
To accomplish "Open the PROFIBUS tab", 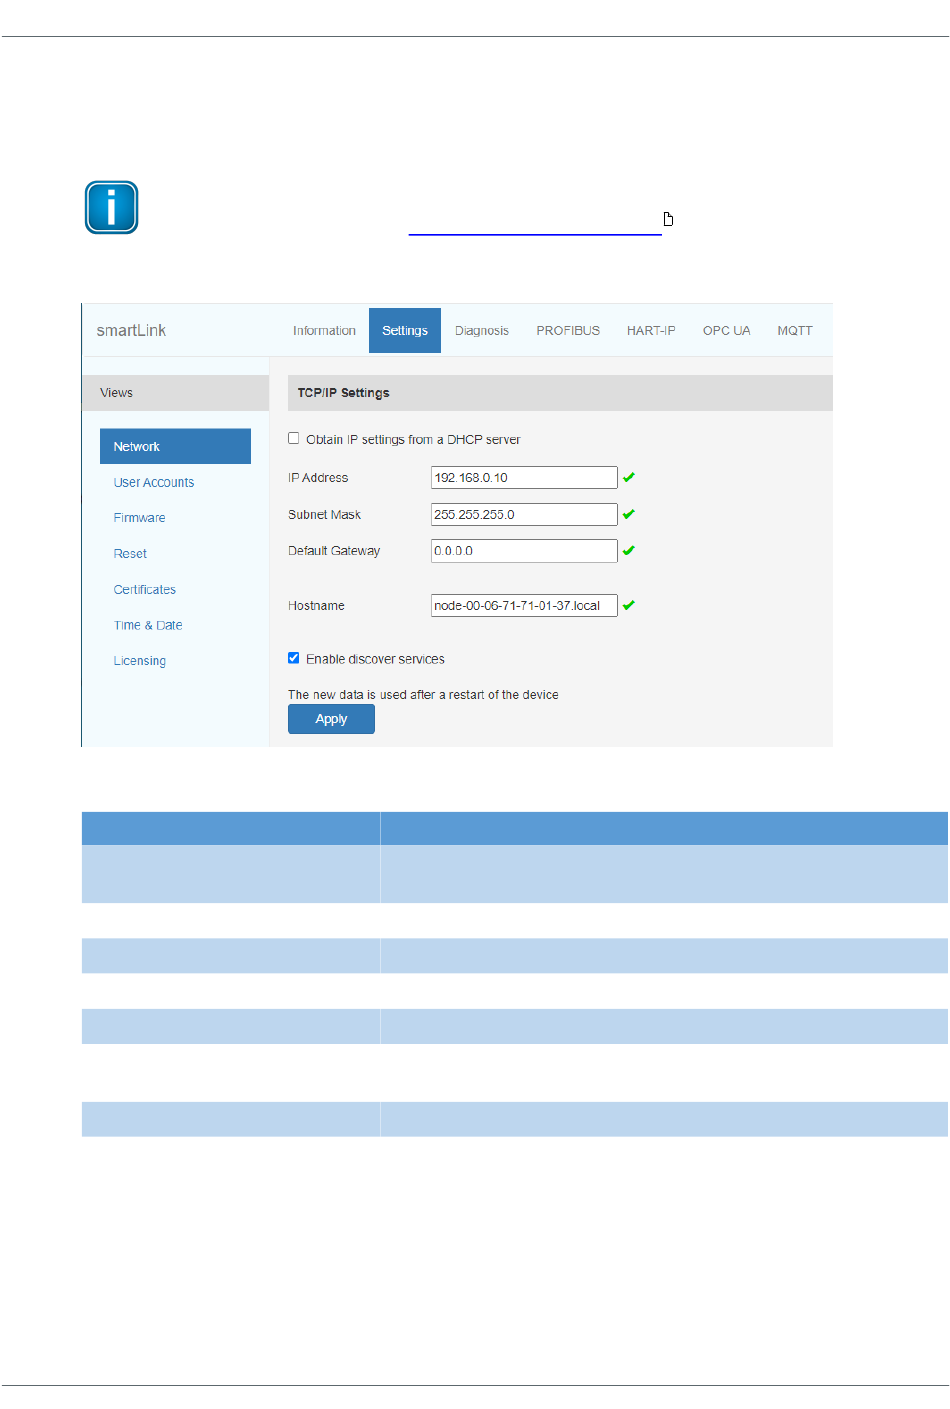I will pyautogui.click(x=568, y=331).
